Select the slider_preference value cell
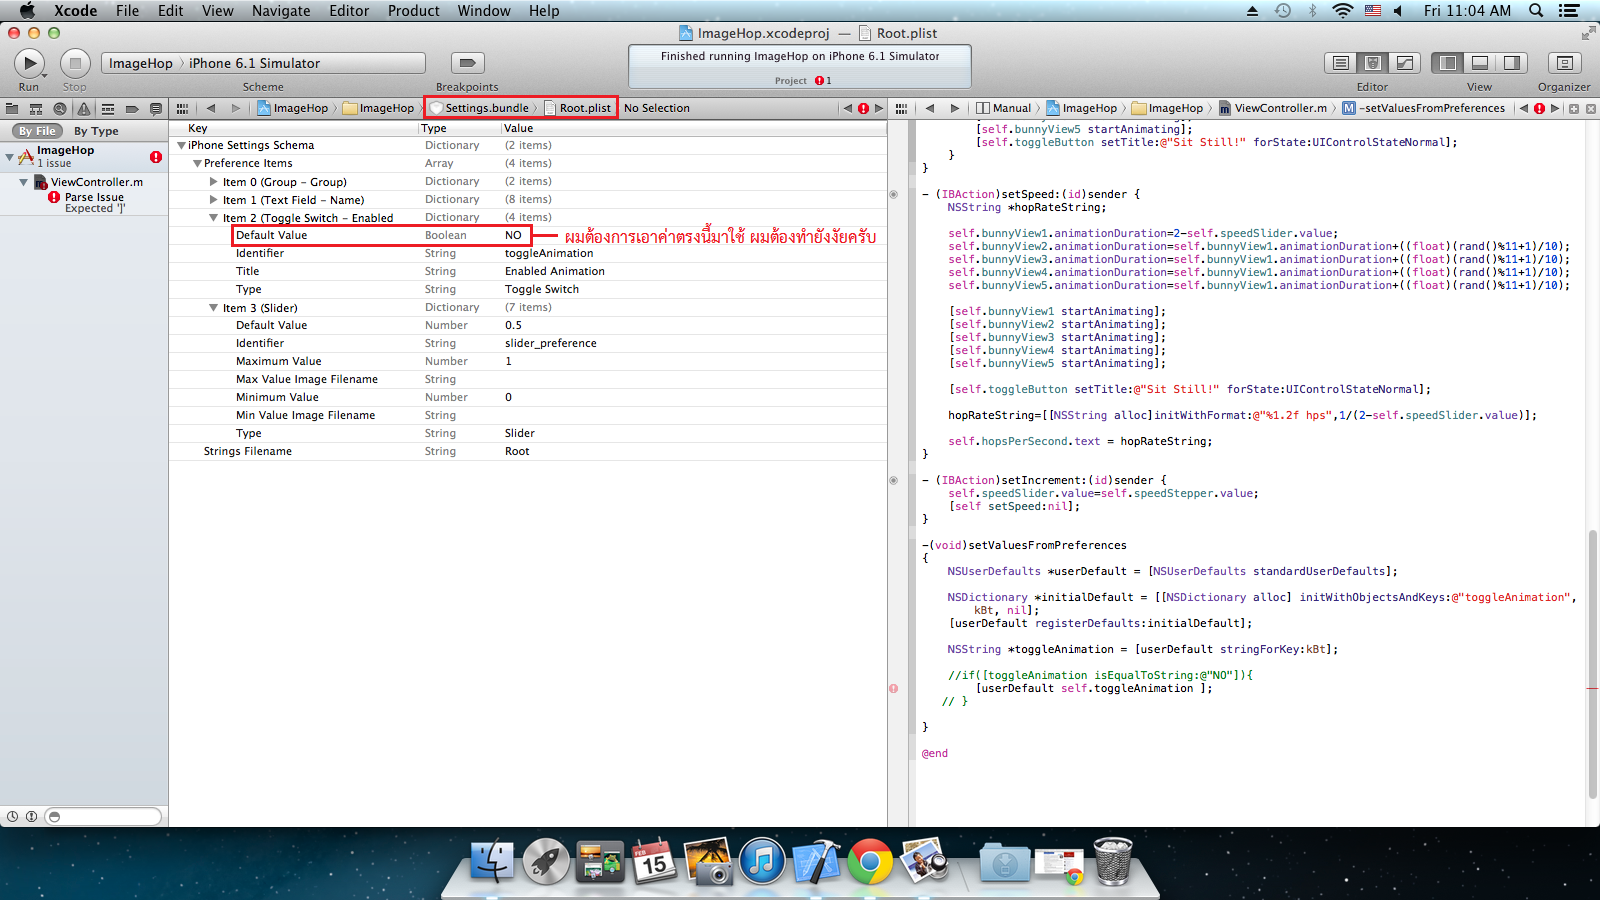The image size is (1600, 900). click(551, 344)
